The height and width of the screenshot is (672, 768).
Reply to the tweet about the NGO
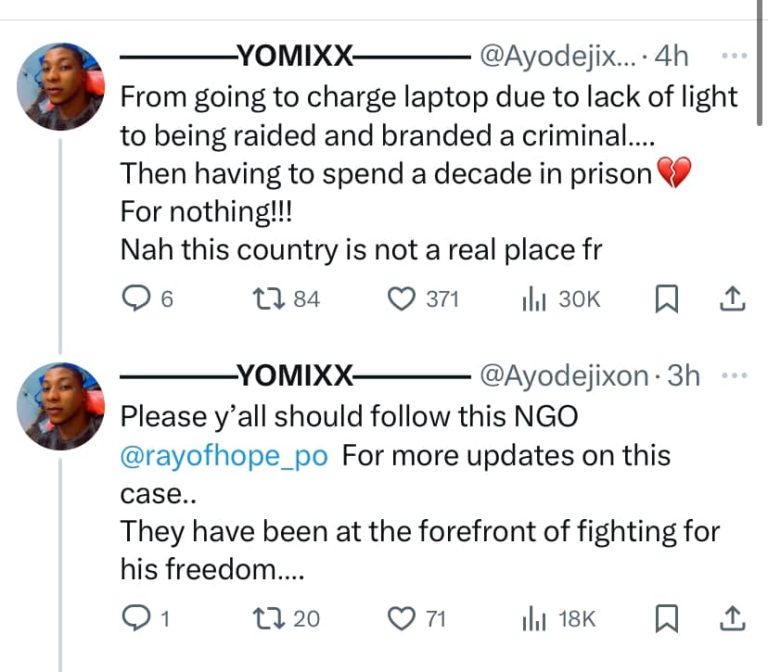coord(134,619)
